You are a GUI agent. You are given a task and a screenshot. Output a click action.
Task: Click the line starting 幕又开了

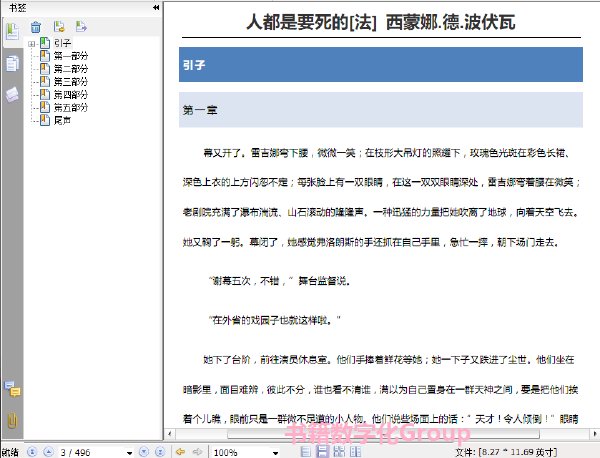pyautogui.click(x=386, y=153)
